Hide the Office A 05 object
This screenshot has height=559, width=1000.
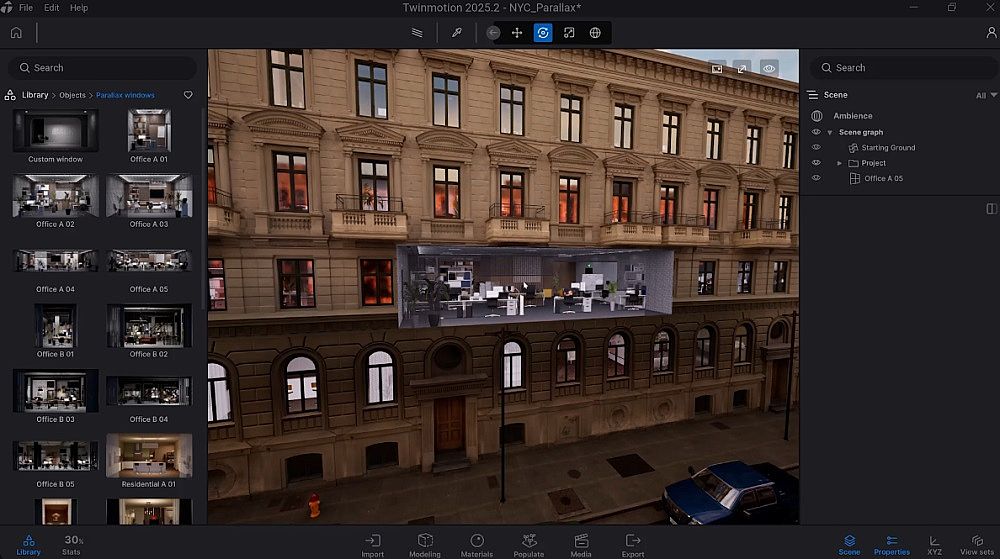point(816,178)
